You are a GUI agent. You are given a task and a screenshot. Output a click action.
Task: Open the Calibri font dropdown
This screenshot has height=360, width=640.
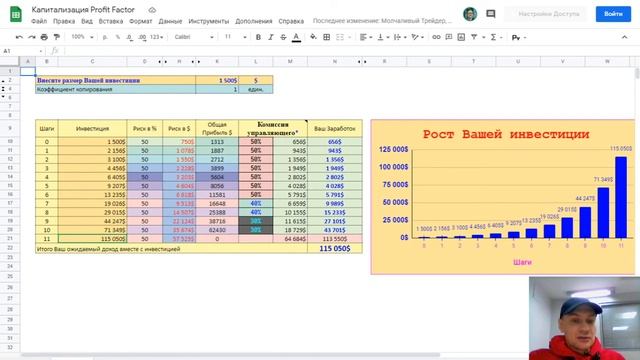[x=194, y=37]
